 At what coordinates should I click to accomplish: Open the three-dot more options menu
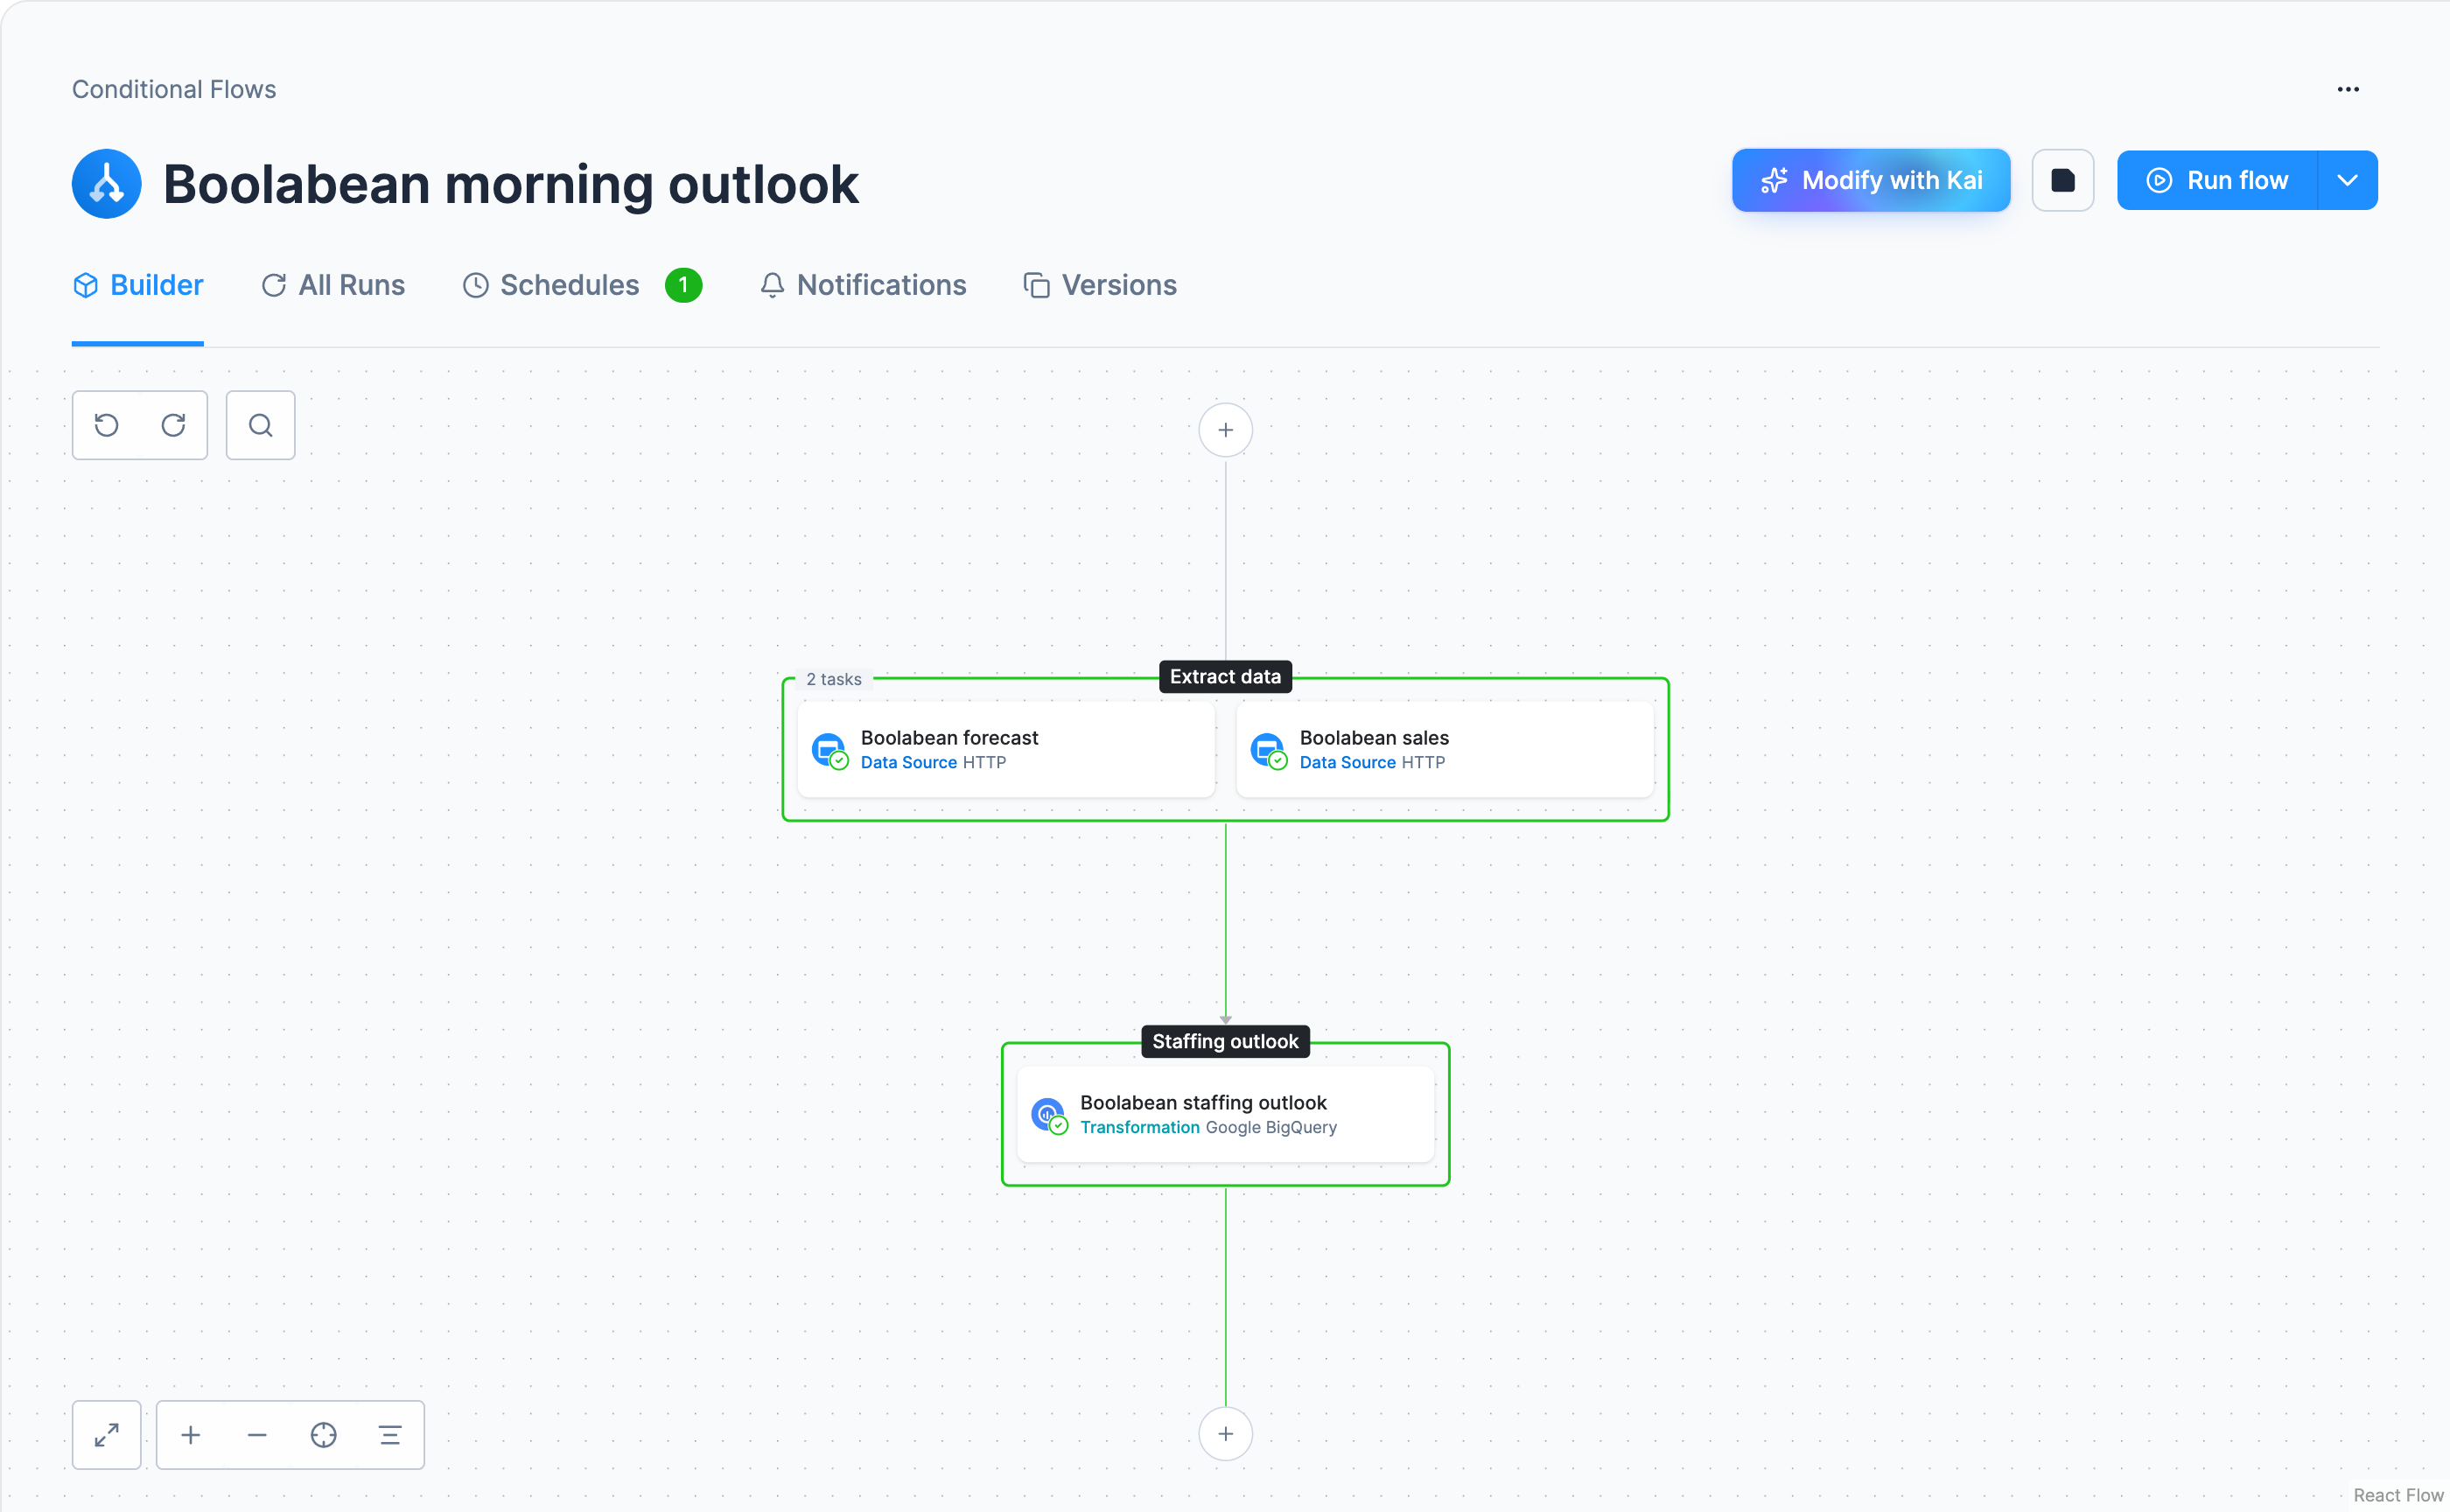pos(2347,90)
